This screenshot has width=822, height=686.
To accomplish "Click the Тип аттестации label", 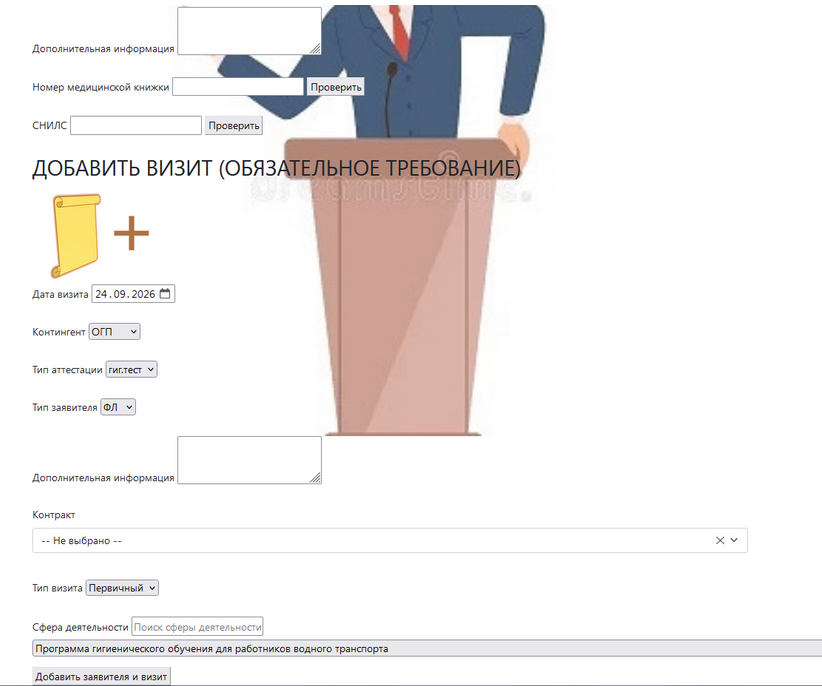I will (67, 370).
